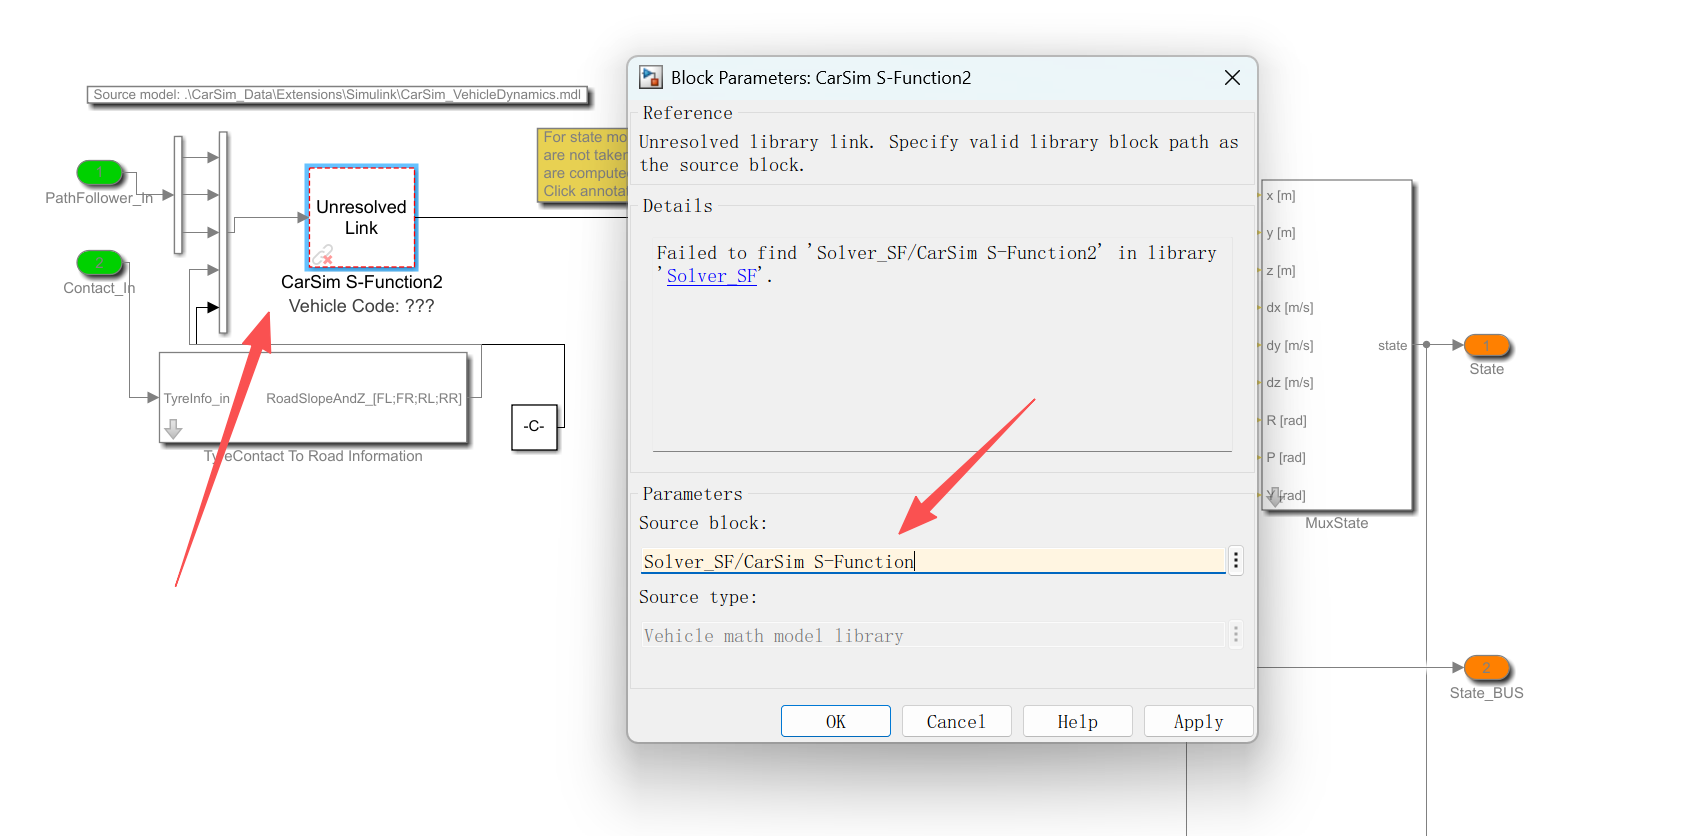
Task: Open Help for block parameters
Action: (x=1077, y=721)
